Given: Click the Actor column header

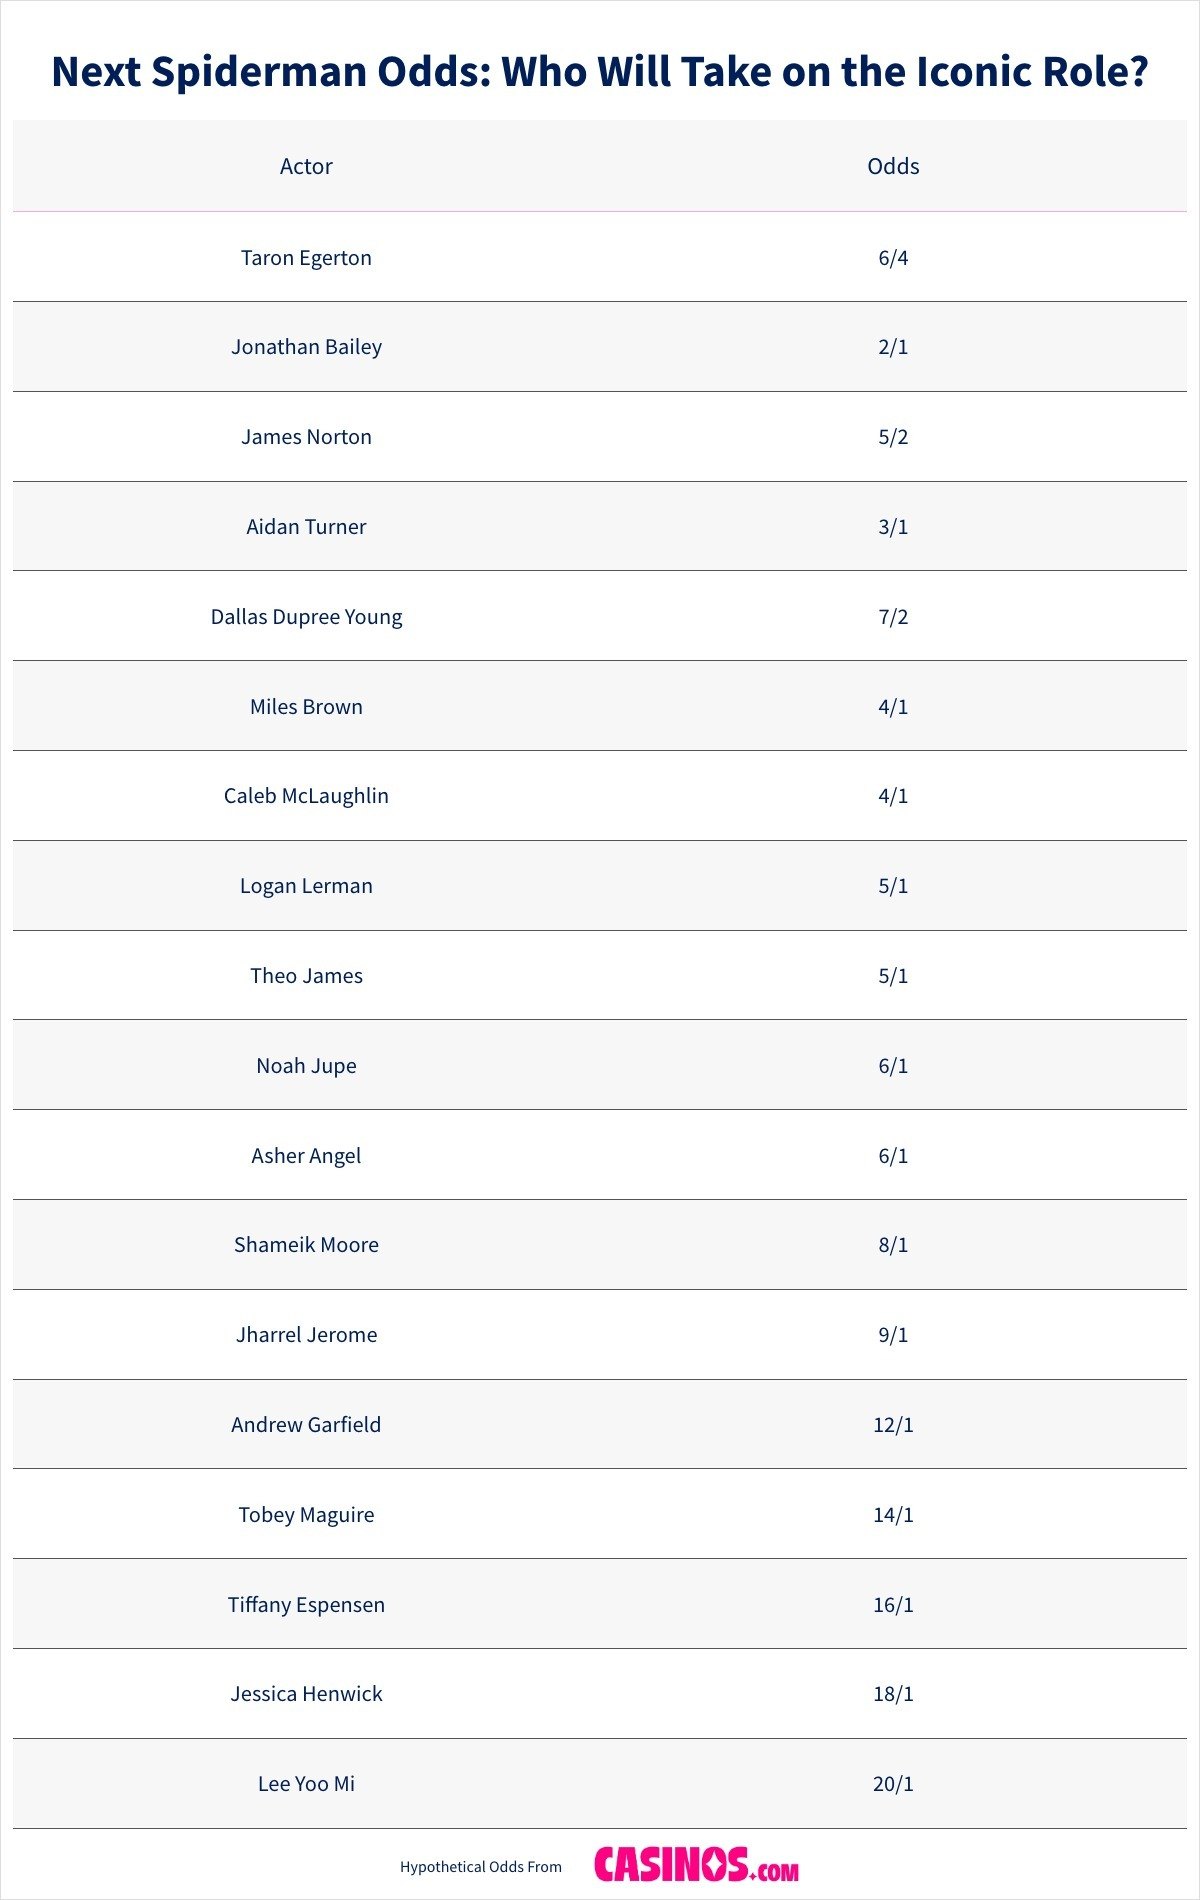Looking at the screenshot, I should (306, 166).
